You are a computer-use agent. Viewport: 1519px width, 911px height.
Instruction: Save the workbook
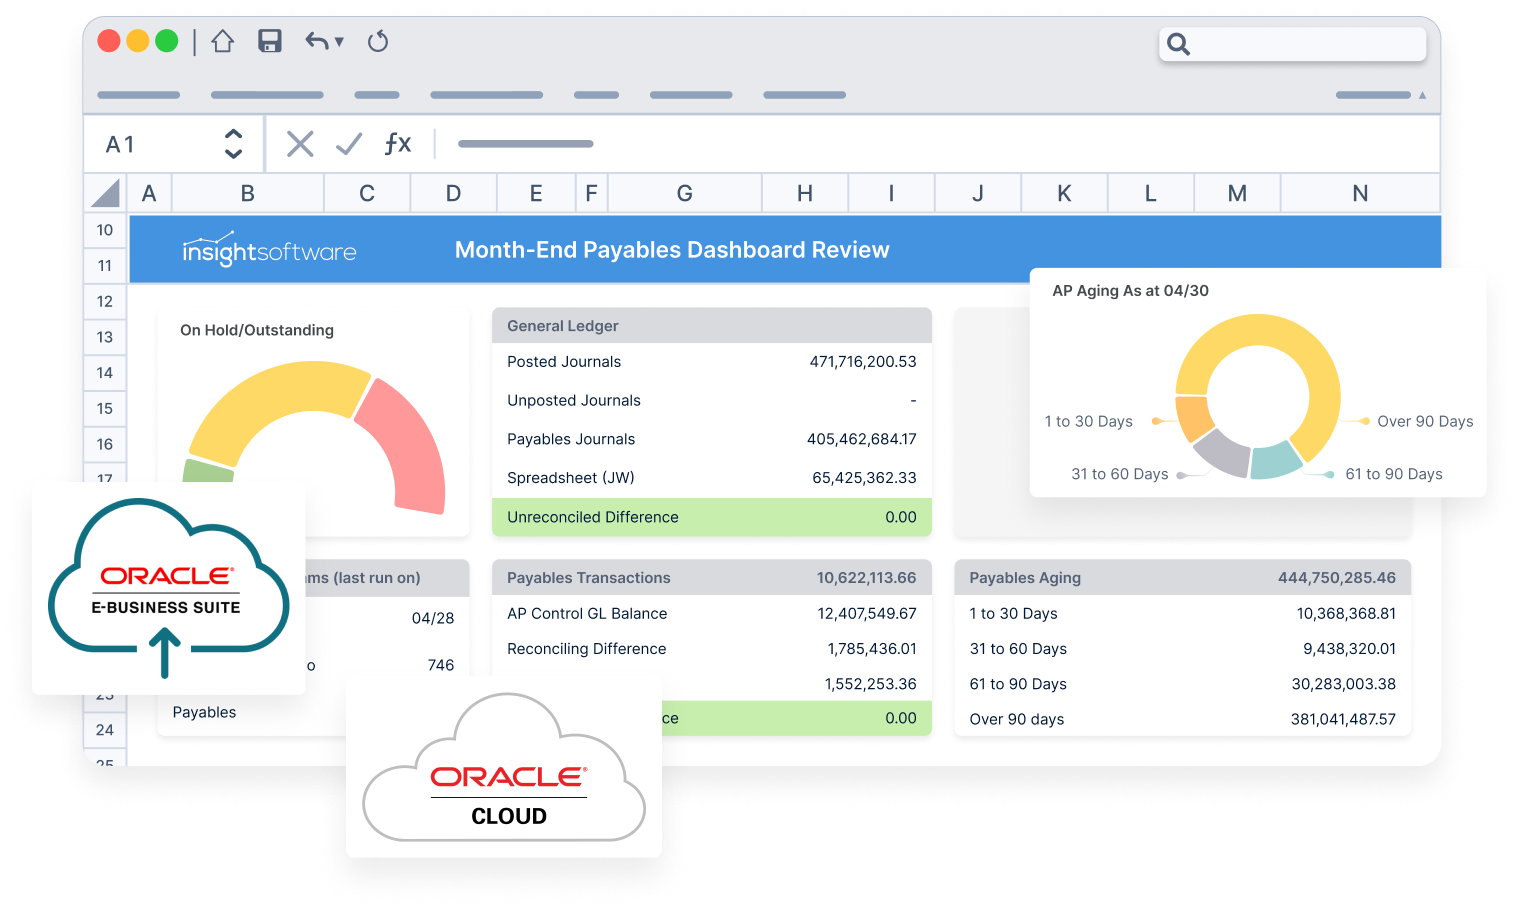click(269, 41)
